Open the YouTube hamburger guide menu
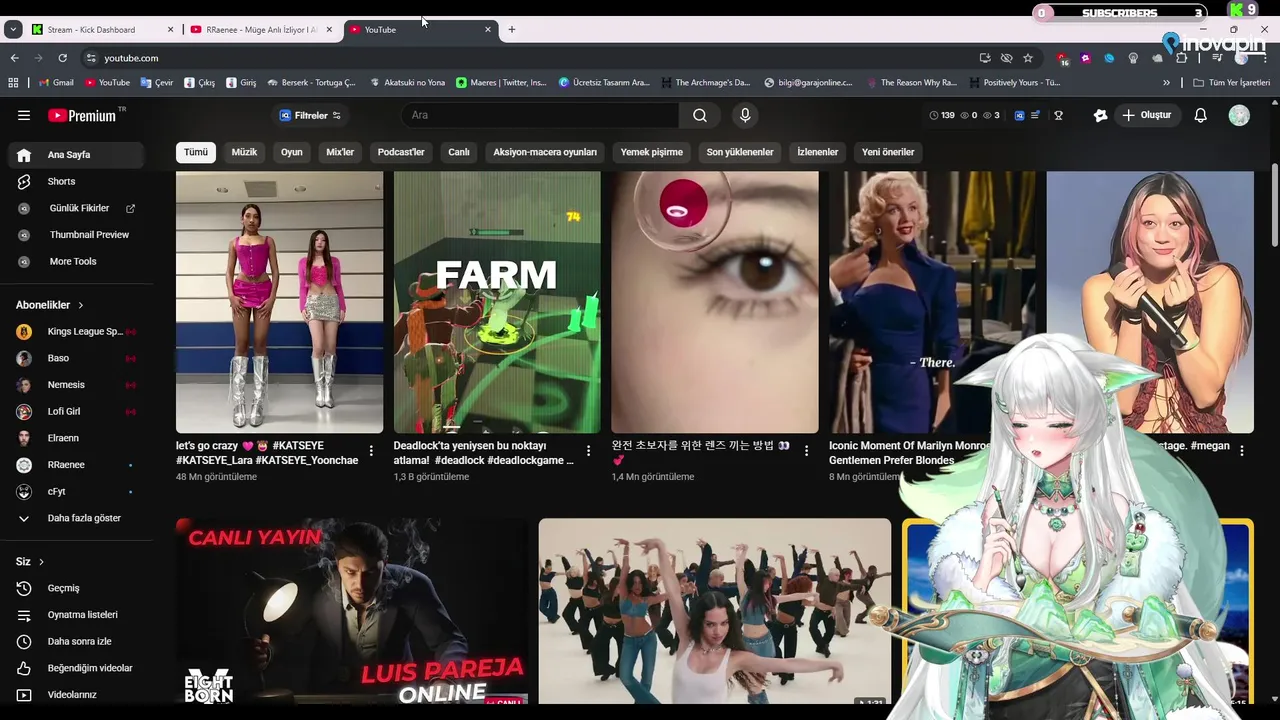 (x=24, y=115)
